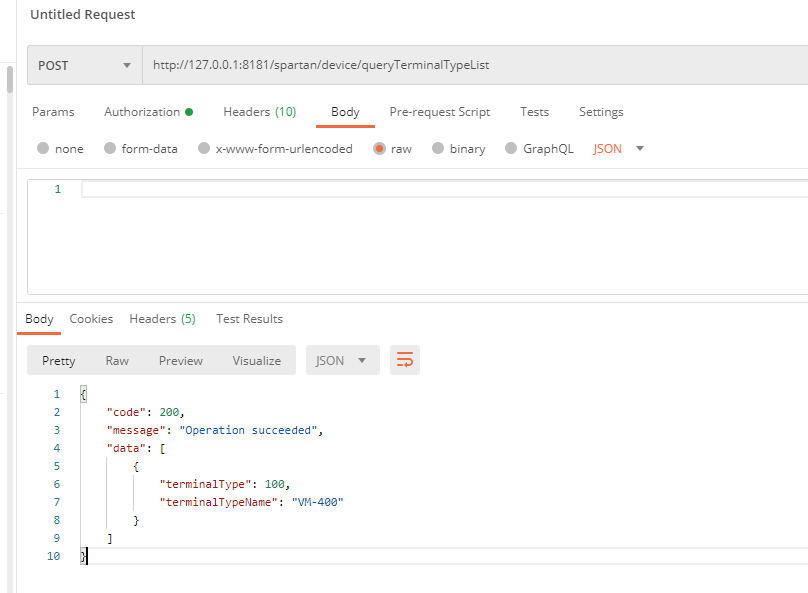Switch to the Params tab

click(53, 112)
